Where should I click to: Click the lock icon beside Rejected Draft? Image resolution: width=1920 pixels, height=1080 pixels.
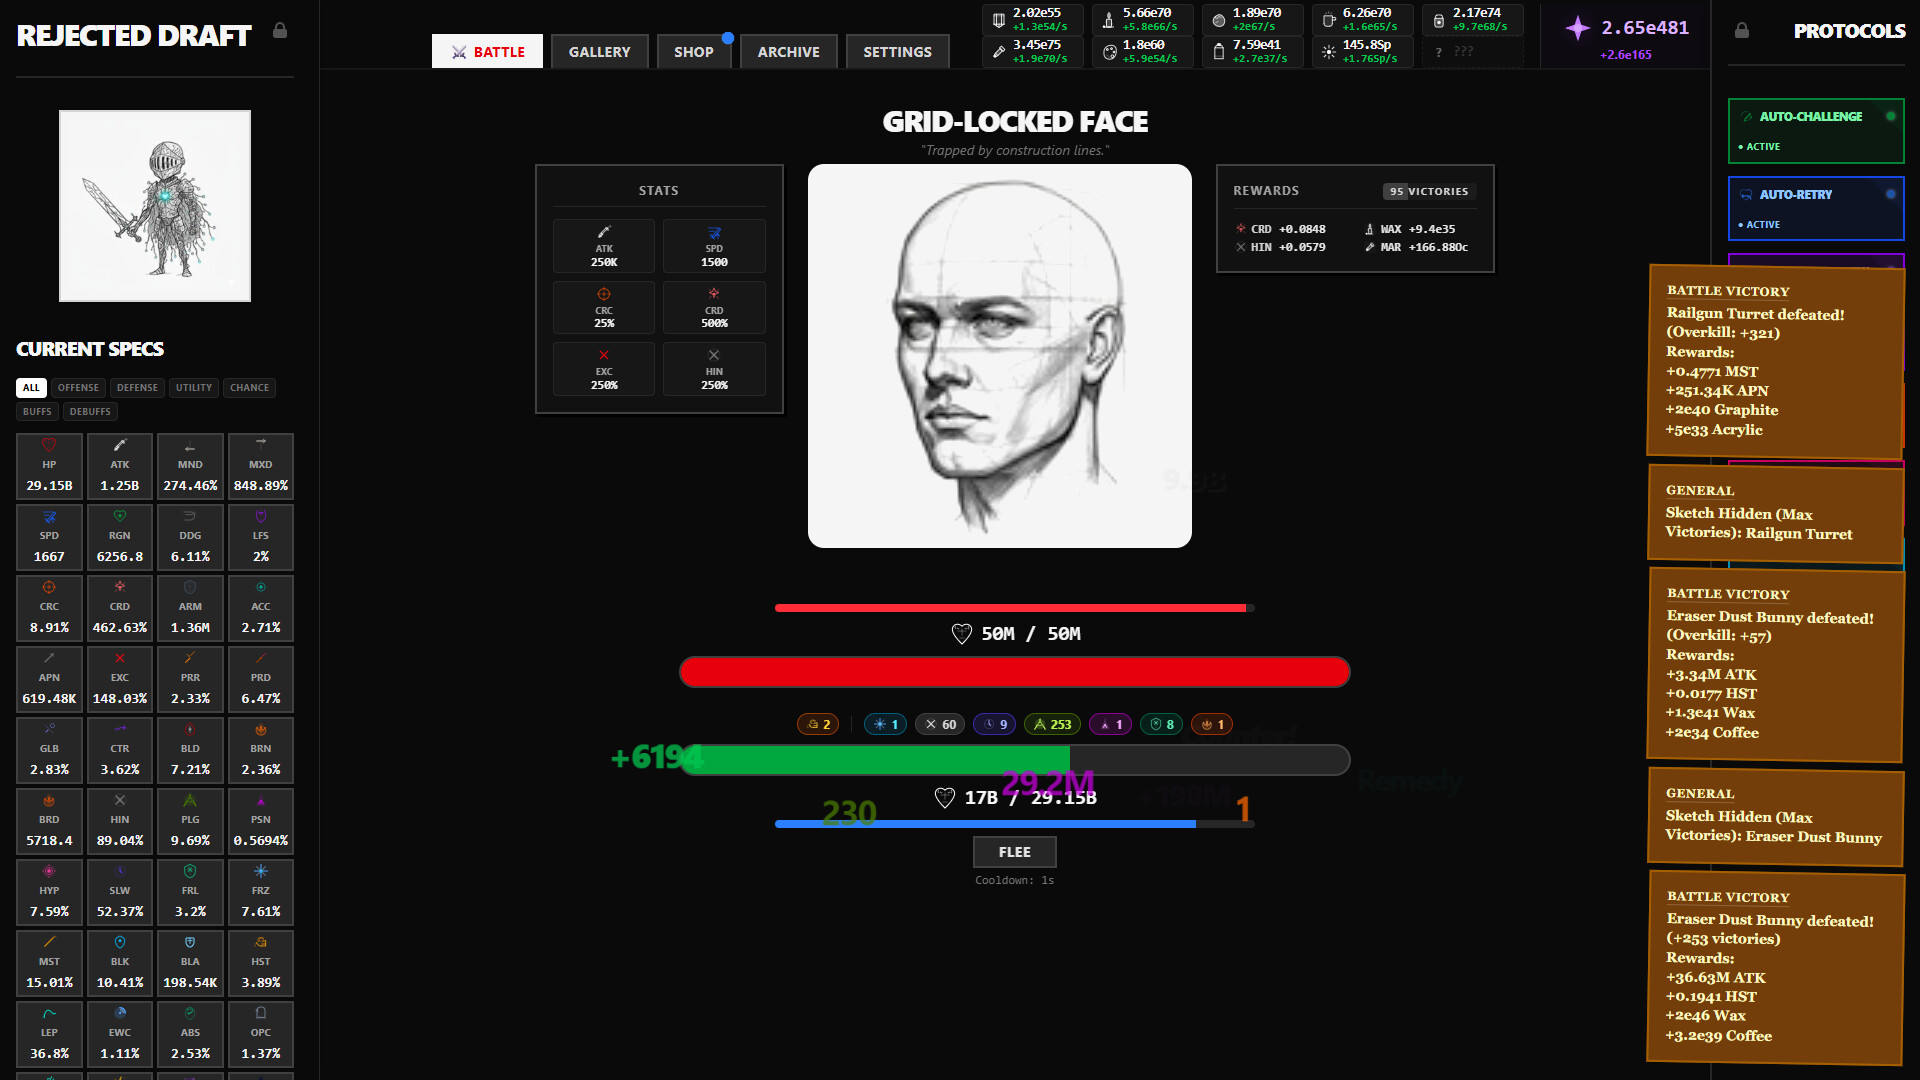pyautogui.click(x=280, y=31)
